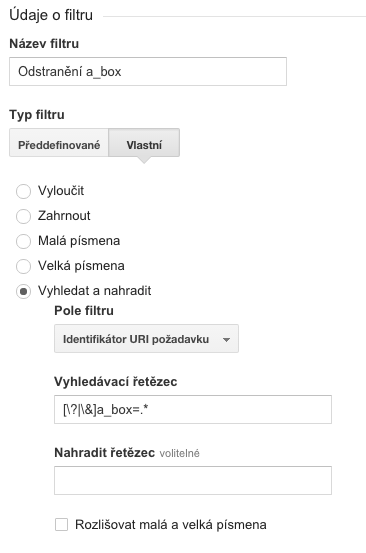This screenshot has height=553, width=366.
Task: Click the dropdown arrow of Identifikátor URI požadavku
Action: [226, 340]
